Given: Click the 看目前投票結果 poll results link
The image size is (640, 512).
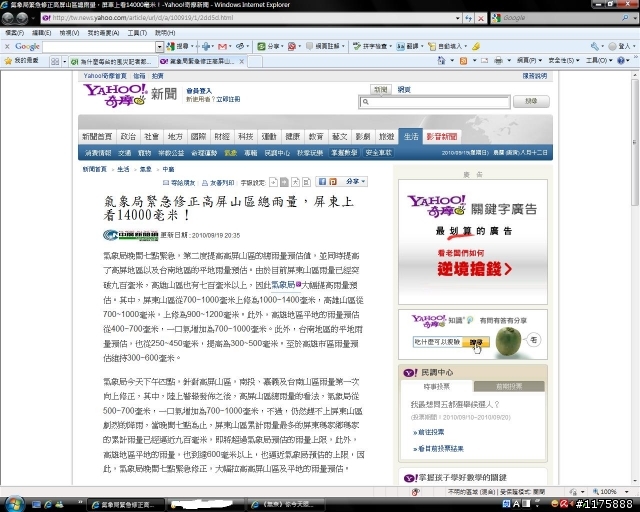Looking at the screenshot, I should coord(439,449).
